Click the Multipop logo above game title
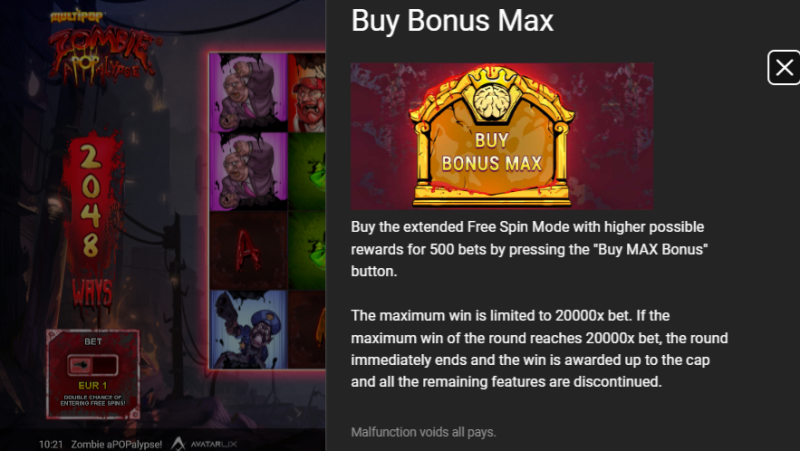The width and height of the screenshot is (800, 451). (77, 16)
